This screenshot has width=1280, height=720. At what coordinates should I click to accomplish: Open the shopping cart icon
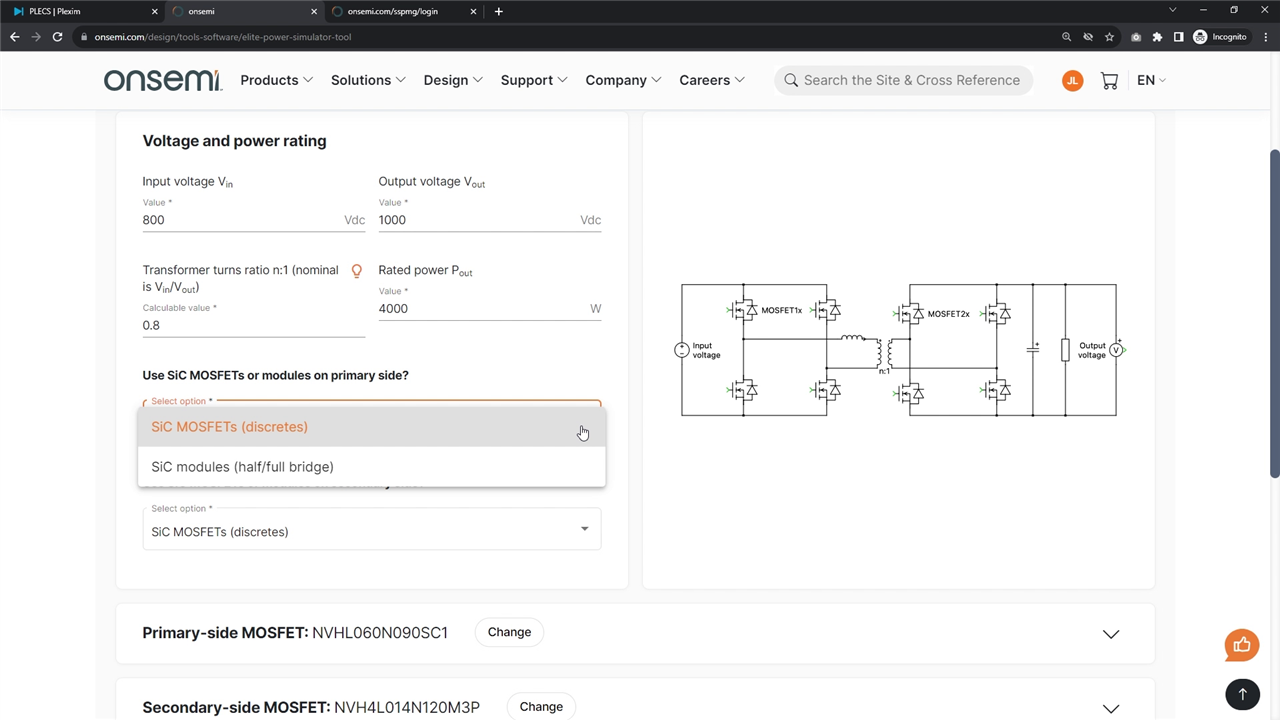[x=1109, y=81]
